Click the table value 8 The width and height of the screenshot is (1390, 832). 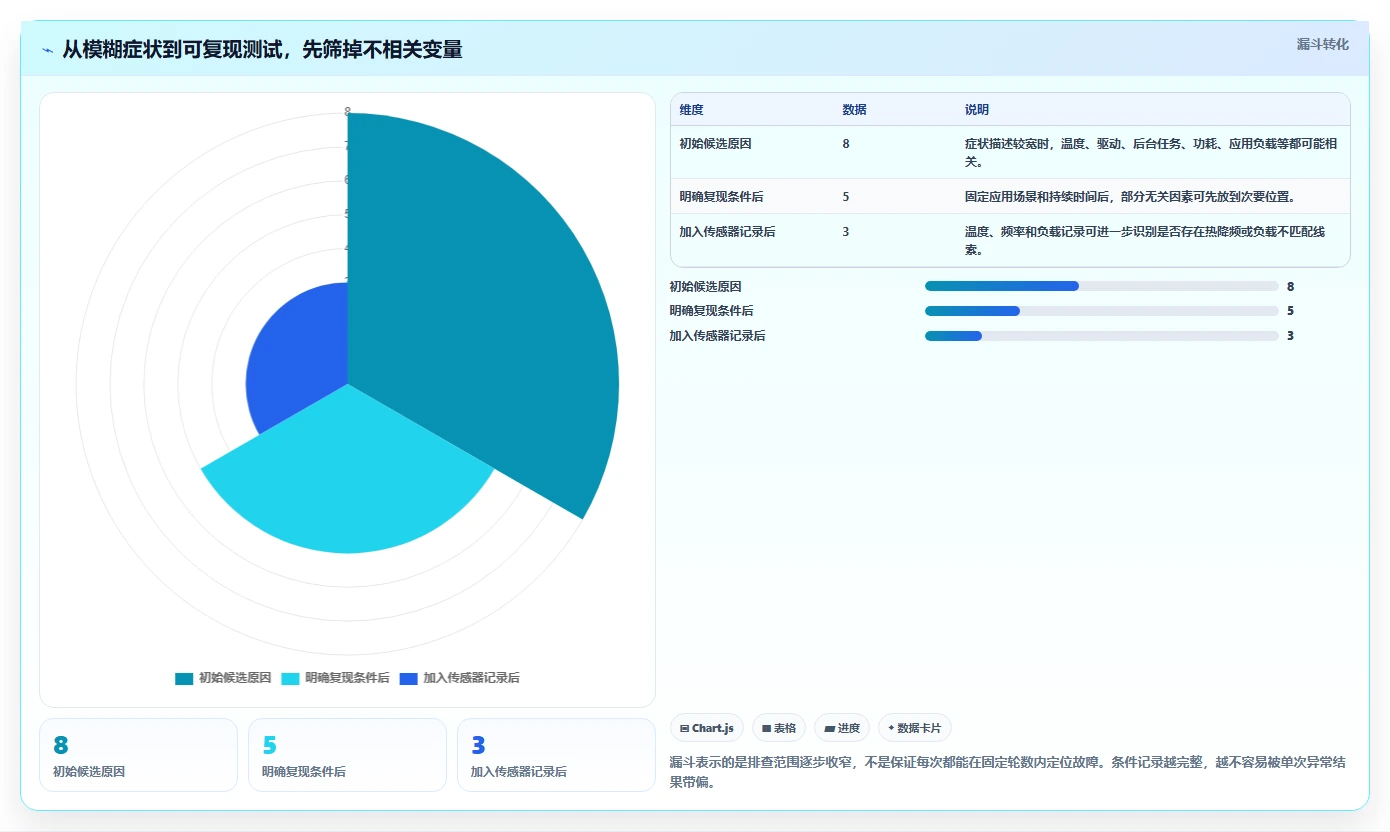(x=846, y=144)
